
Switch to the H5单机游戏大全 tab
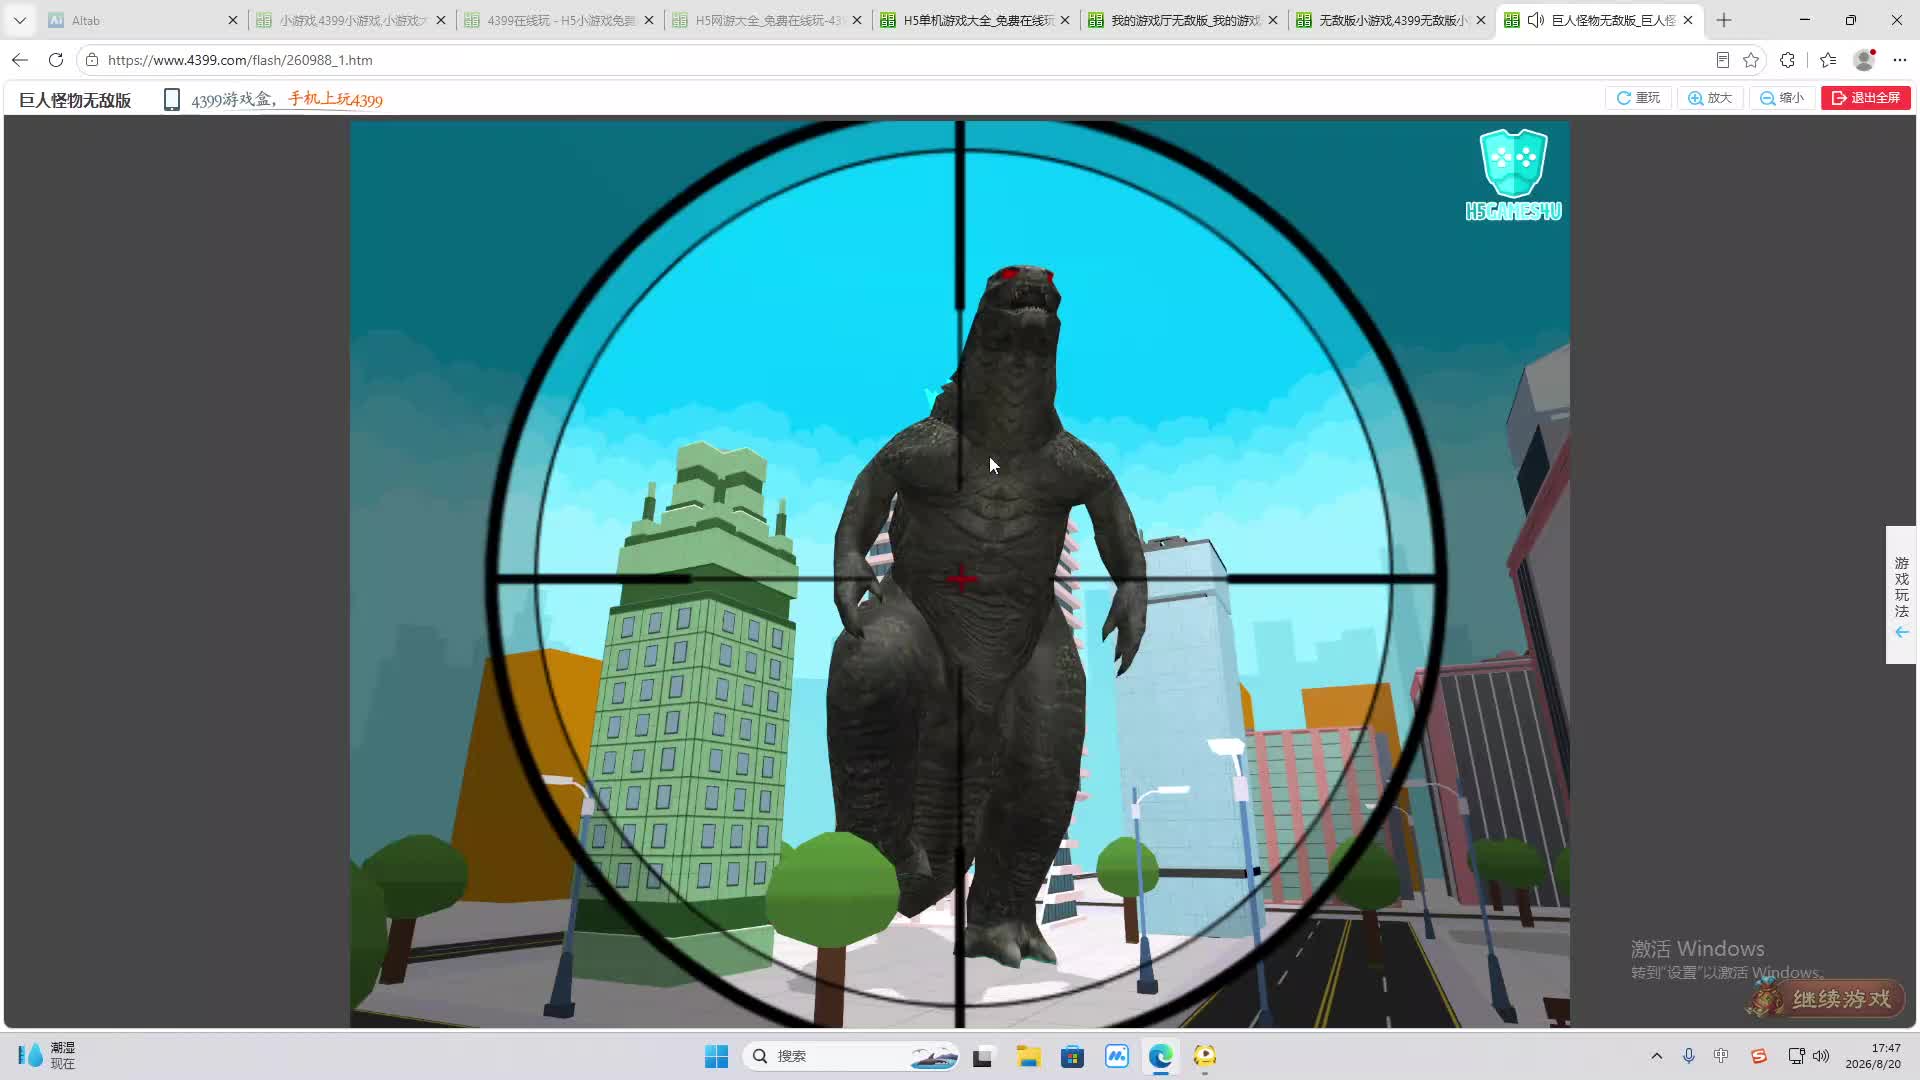point(975,20)
